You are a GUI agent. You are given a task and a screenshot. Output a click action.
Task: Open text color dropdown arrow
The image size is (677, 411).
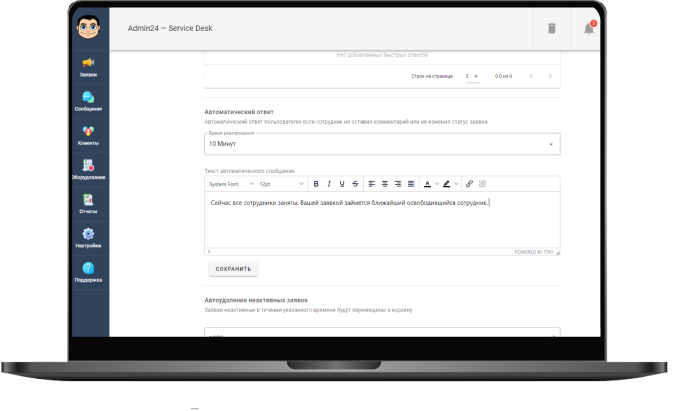(437, 184)
